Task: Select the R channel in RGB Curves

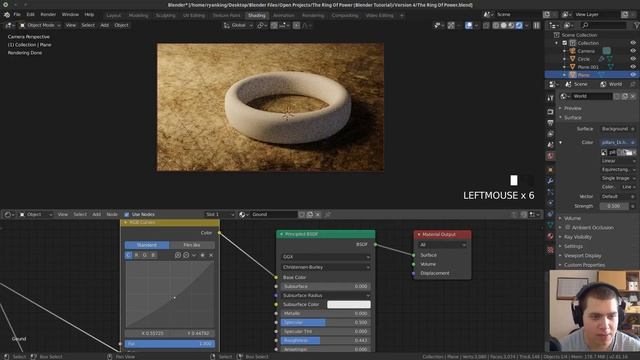Action: (x=136, y=255)
